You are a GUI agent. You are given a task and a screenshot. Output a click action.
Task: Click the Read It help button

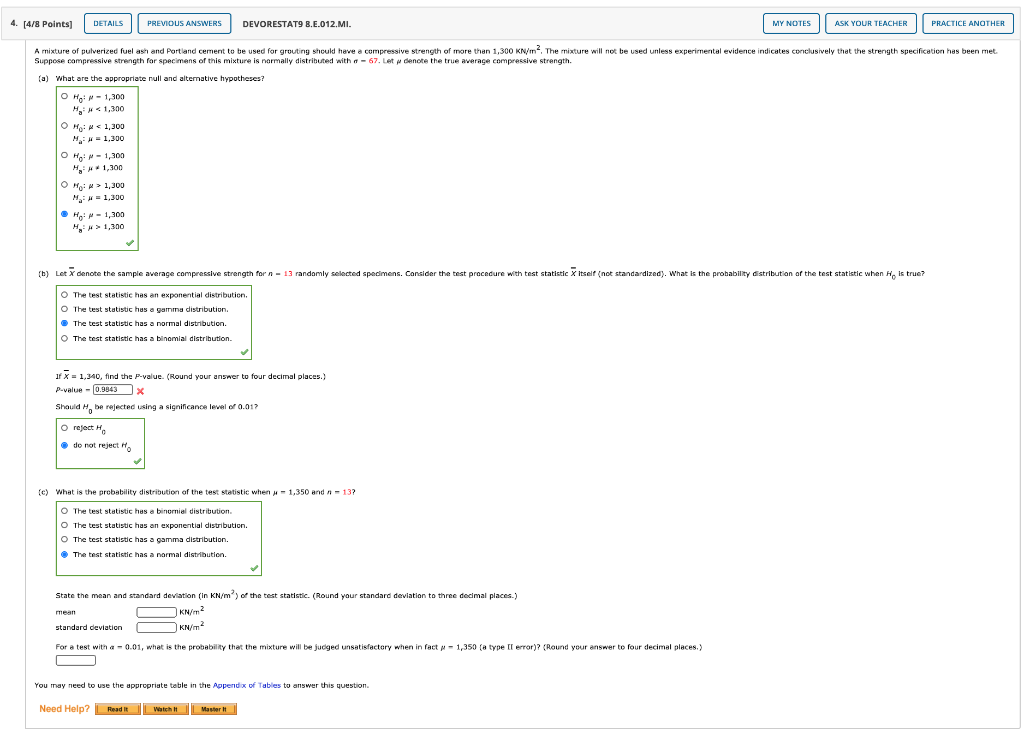(117, 709)
